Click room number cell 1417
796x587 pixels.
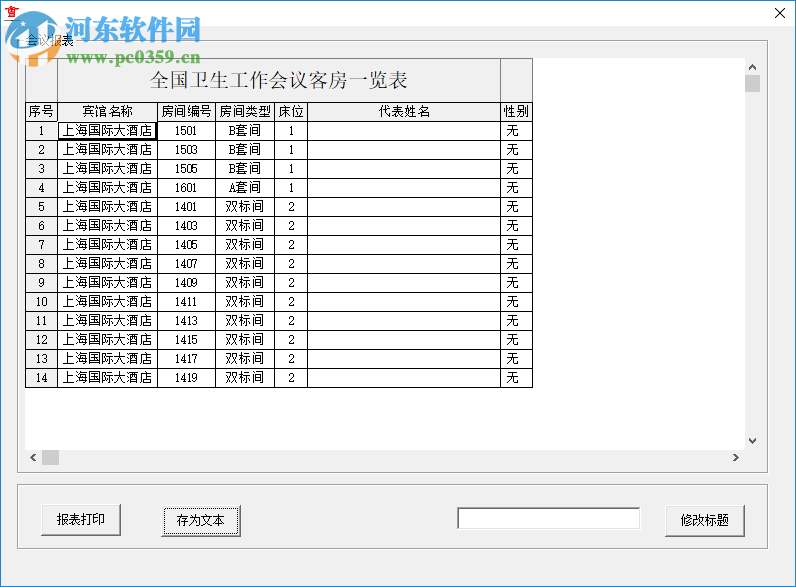pos(186,359)
